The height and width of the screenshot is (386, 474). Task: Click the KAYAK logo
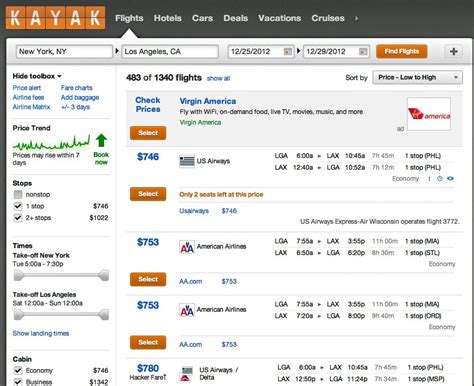click(x=55, y=18)
